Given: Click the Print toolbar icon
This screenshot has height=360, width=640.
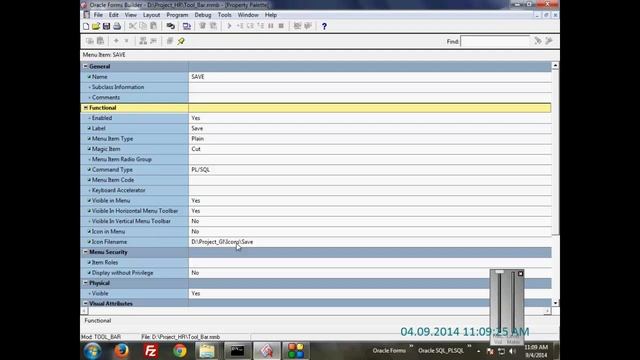Looking at the screenshot, I should click(x=117, y=26).
